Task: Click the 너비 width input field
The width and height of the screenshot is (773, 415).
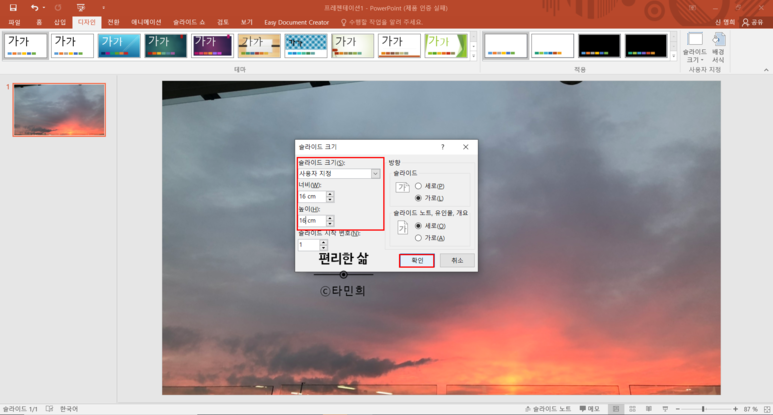Action: click(x=312, y=196)
